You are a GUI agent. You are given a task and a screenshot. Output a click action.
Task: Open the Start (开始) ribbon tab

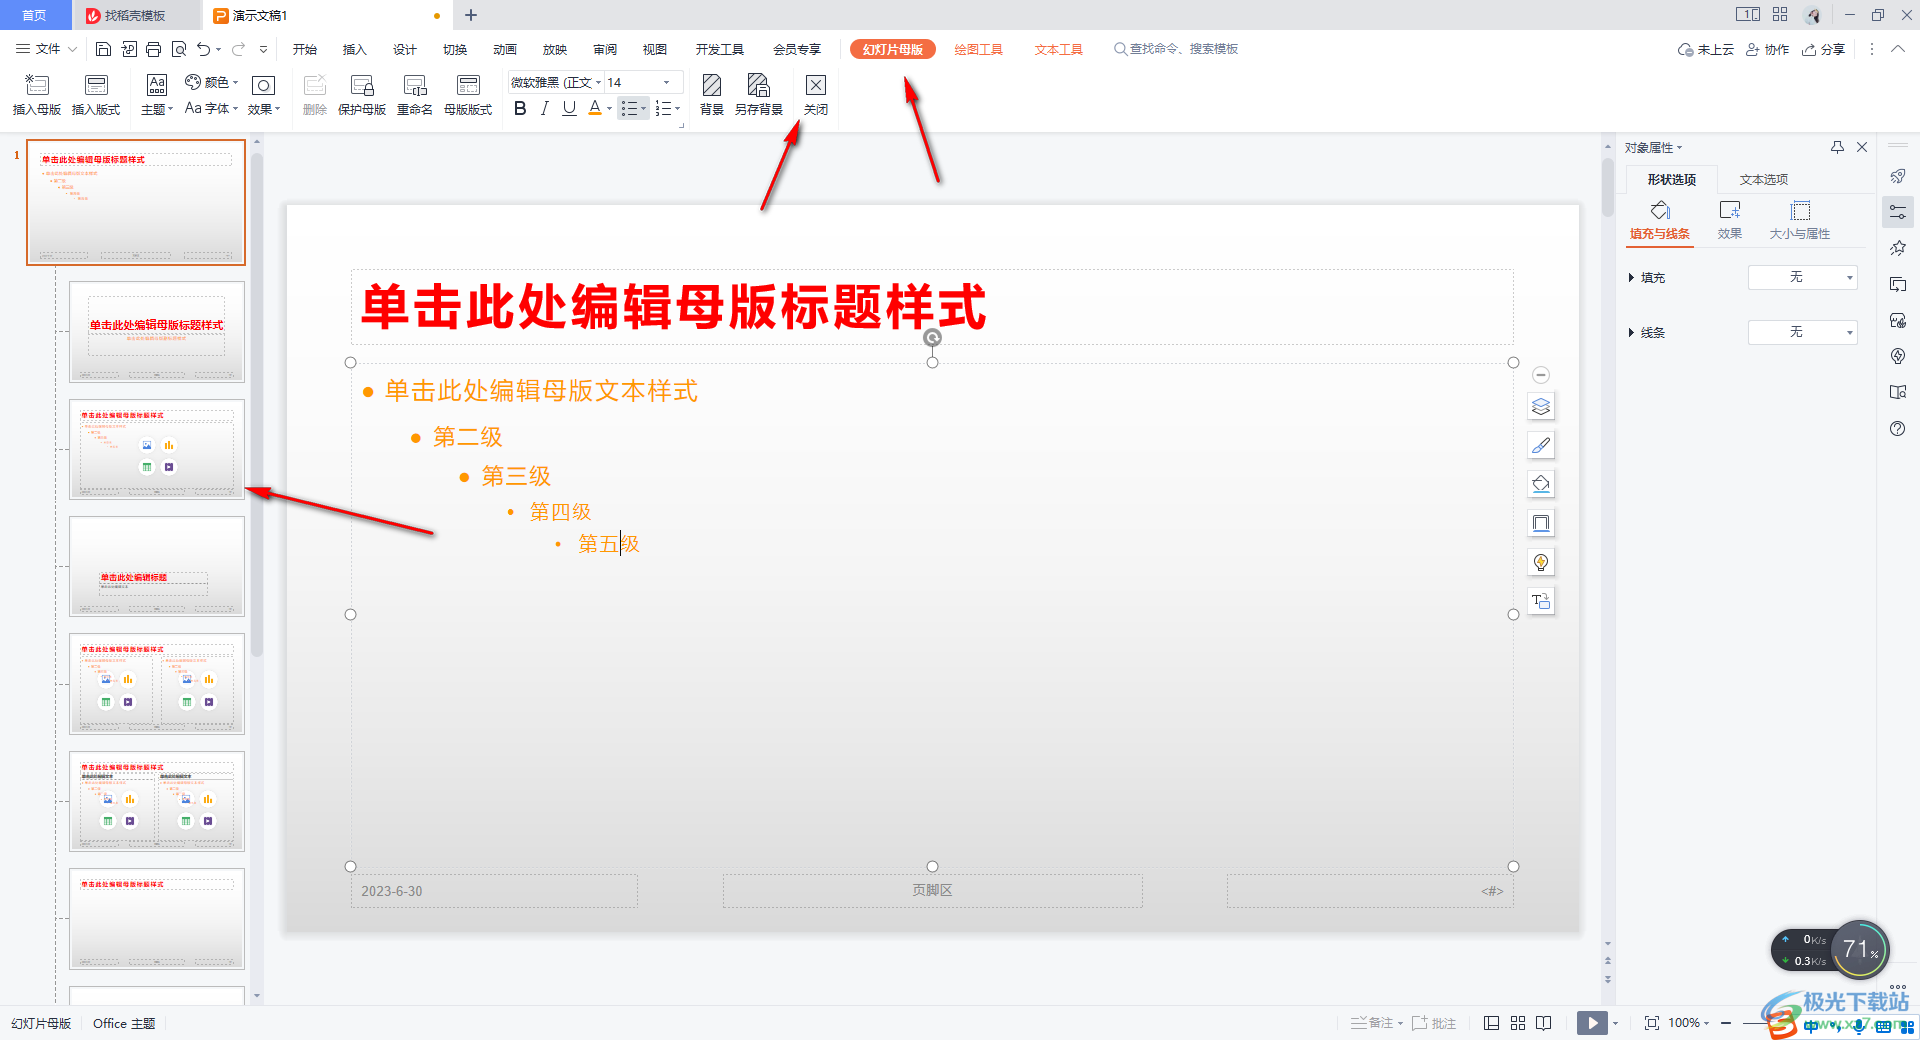click(x=305, y=49)
